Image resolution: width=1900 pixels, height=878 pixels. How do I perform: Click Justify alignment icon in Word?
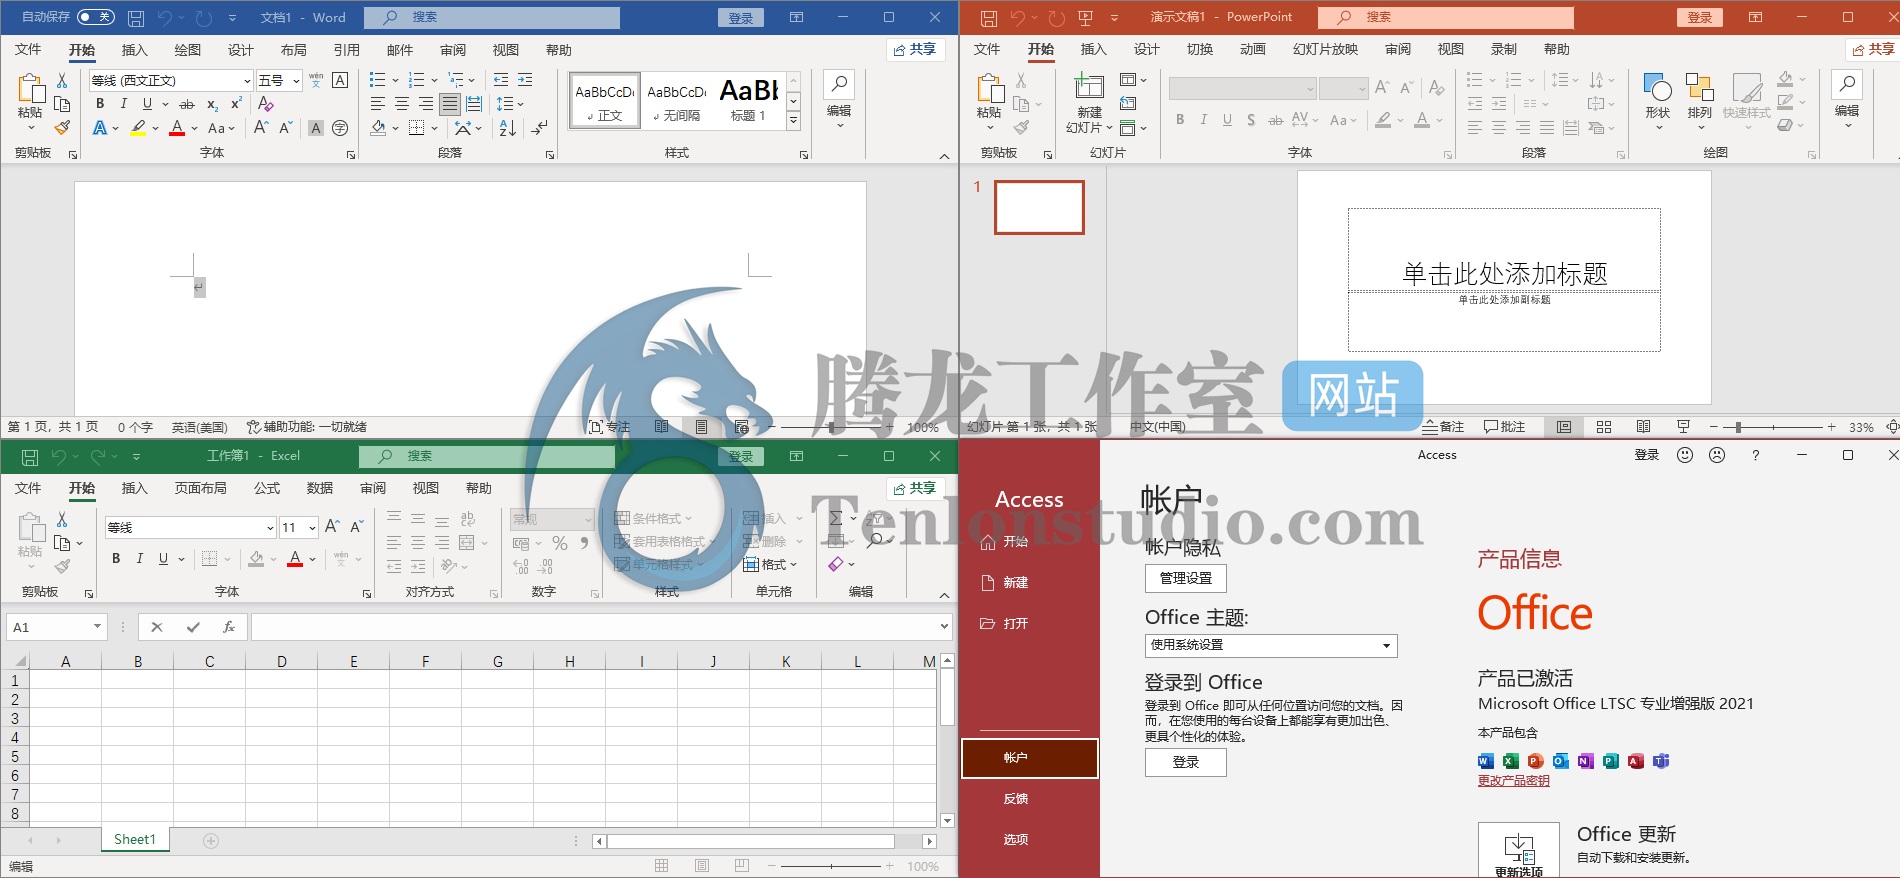tap(450, 104)
